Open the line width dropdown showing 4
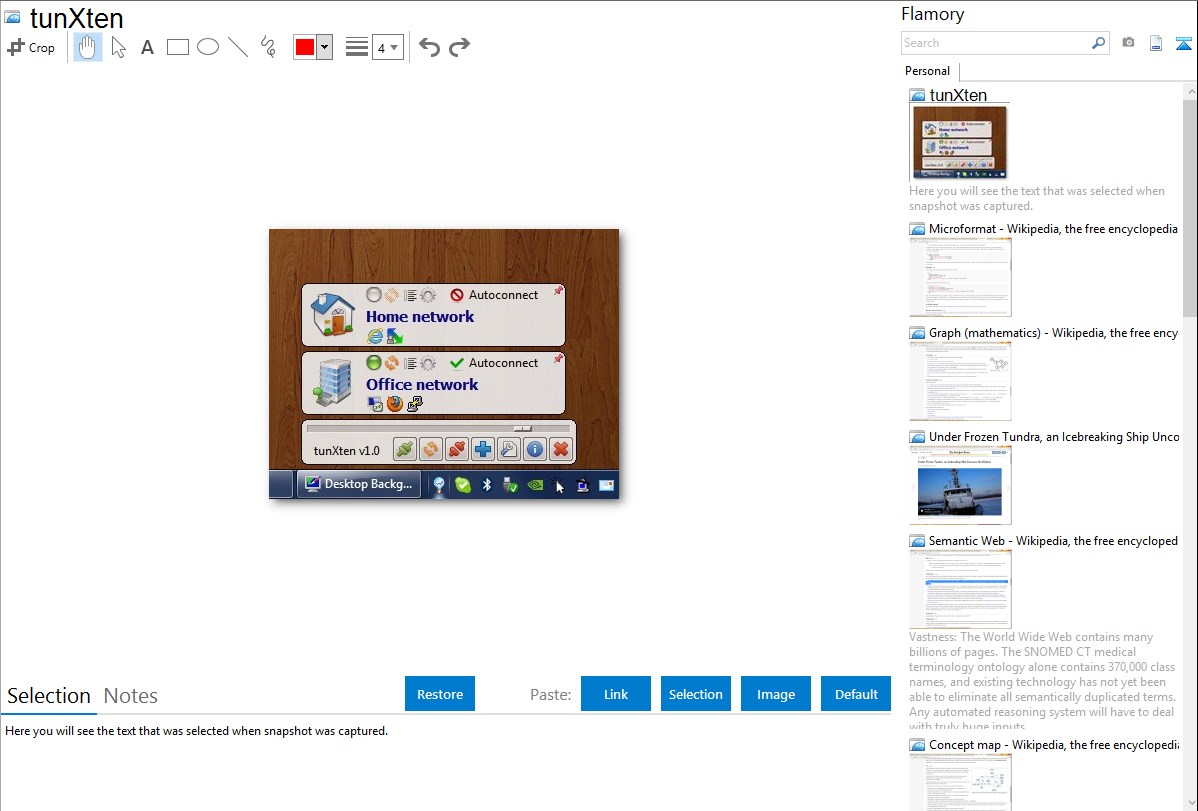 tap(387, 47)
